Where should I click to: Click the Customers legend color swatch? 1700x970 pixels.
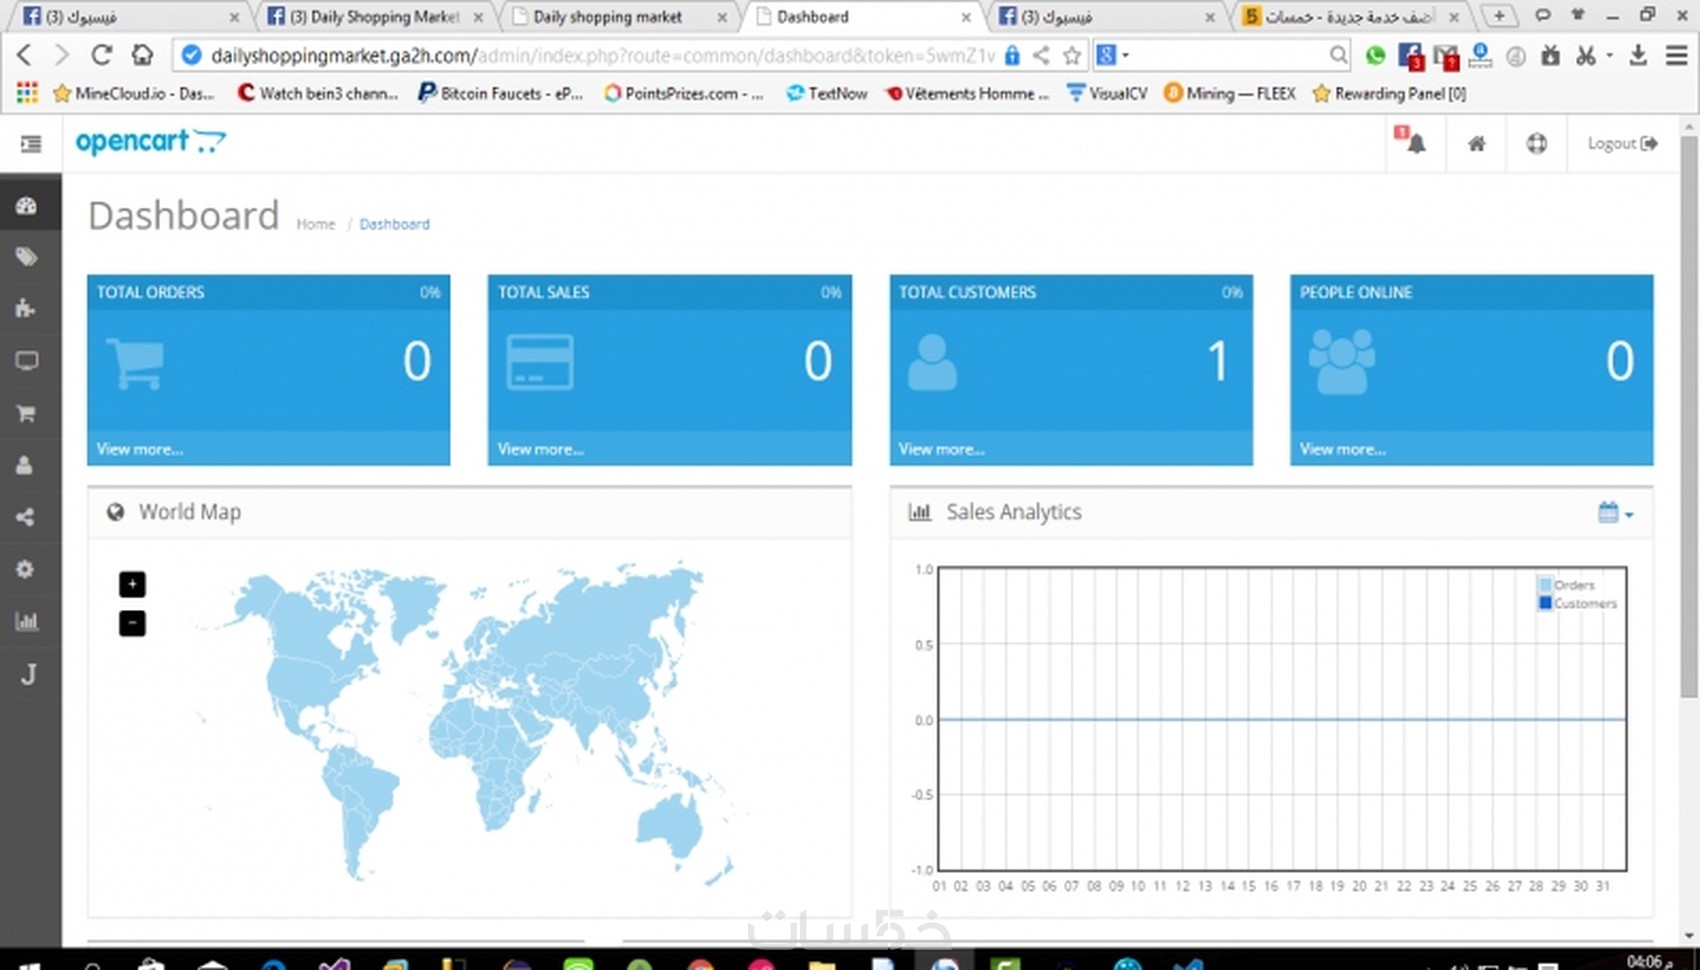pyautogui.click(x=1546, y=603)
